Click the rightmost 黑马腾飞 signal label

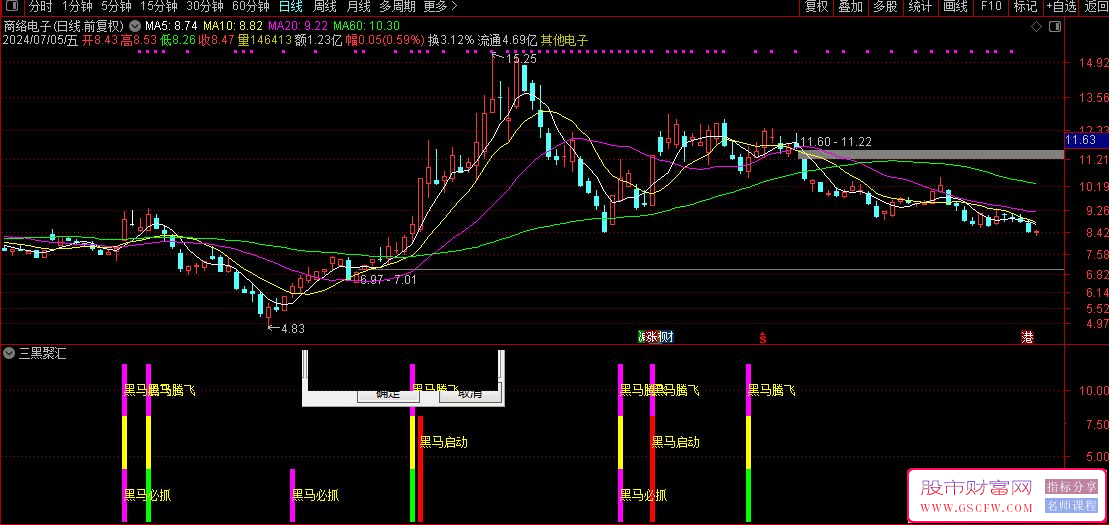pos(772,390)
